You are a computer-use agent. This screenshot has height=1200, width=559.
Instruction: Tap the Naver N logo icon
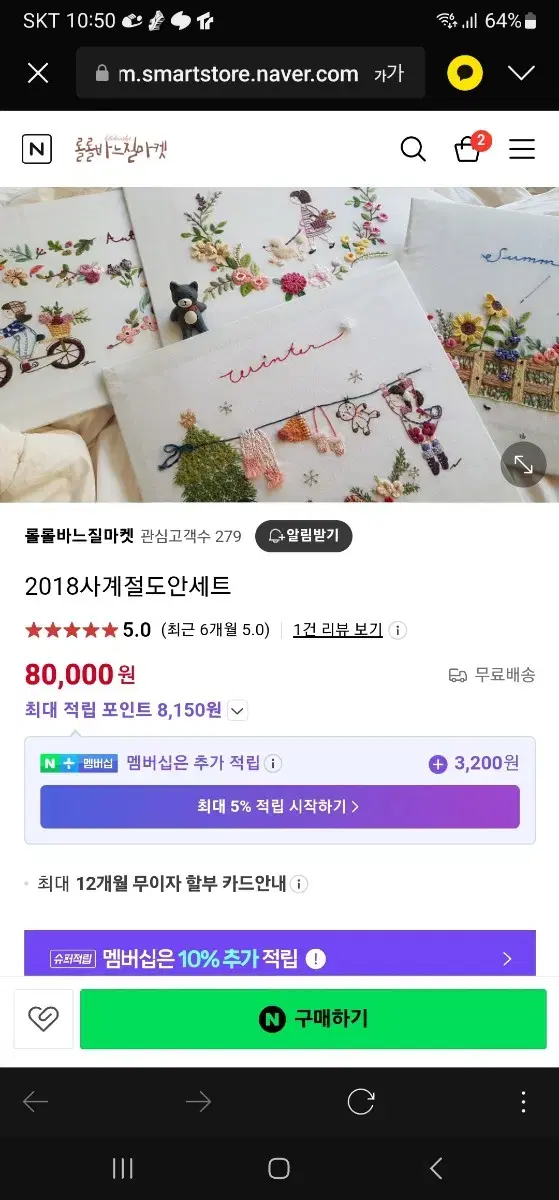37,149
